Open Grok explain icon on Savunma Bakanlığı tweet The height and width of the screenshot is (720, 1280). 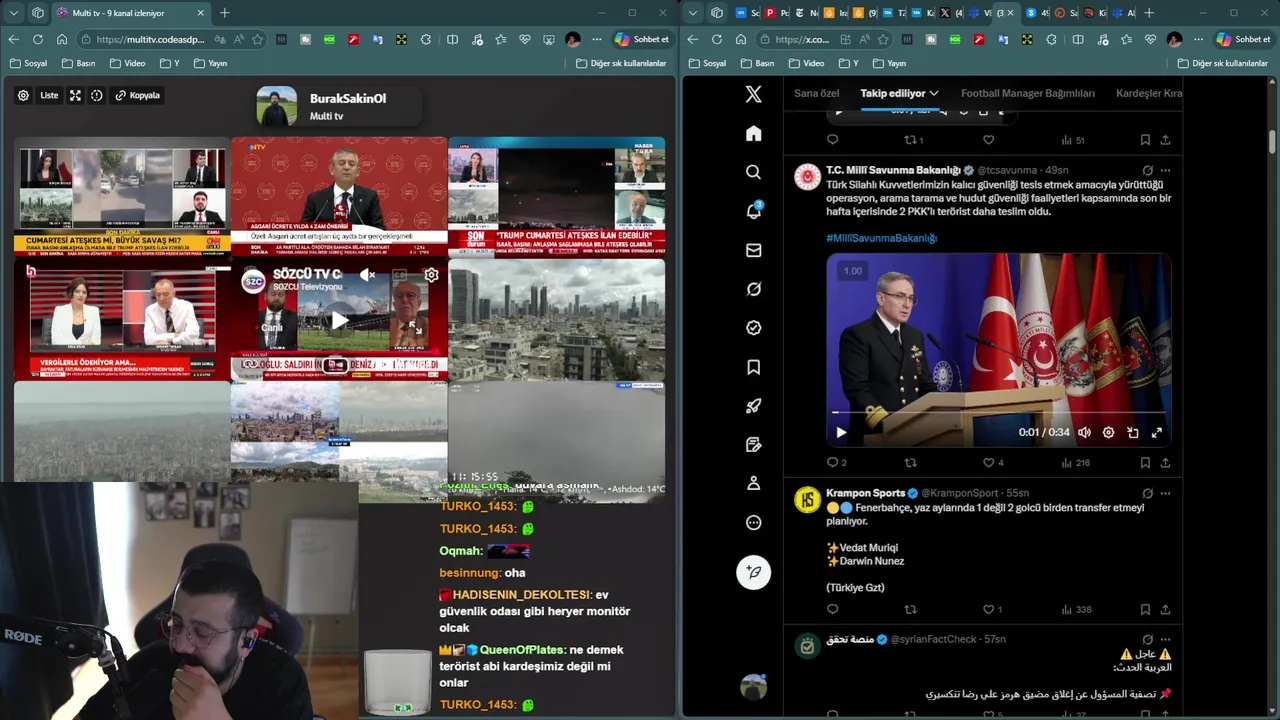[1147, 170]
